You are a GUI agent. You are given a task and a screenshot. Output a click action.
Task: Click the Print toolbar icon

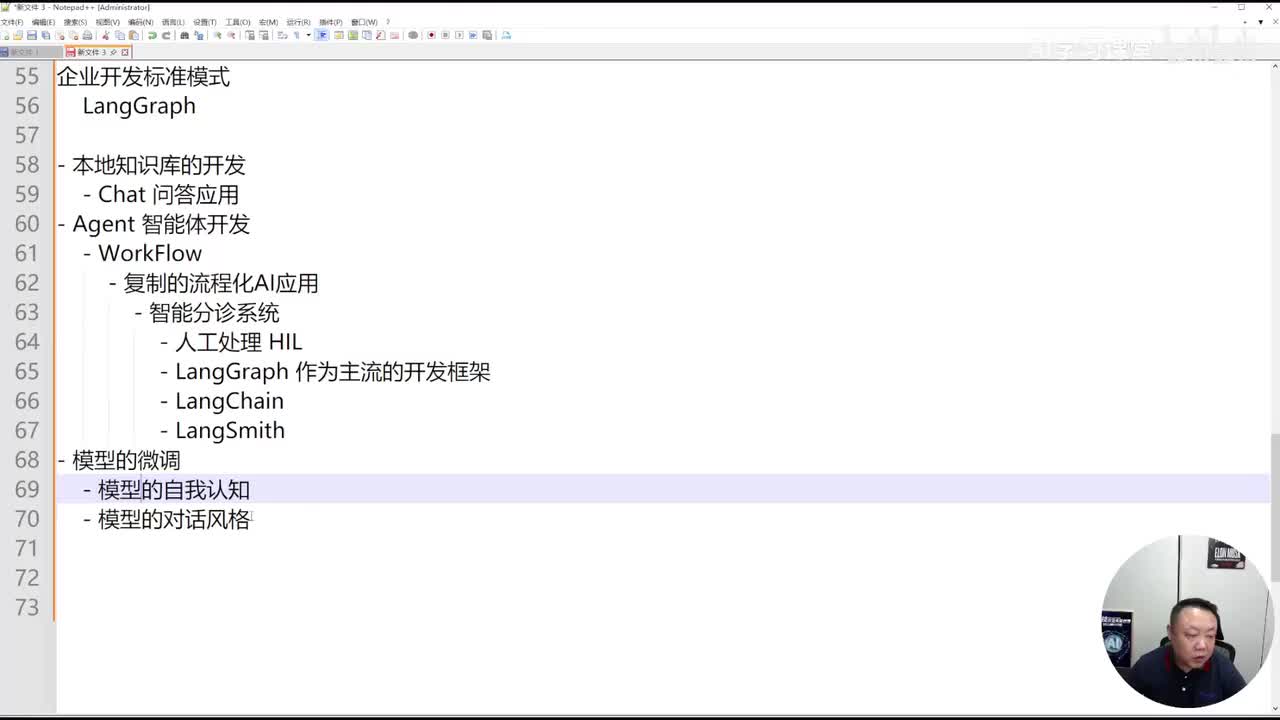87,35
